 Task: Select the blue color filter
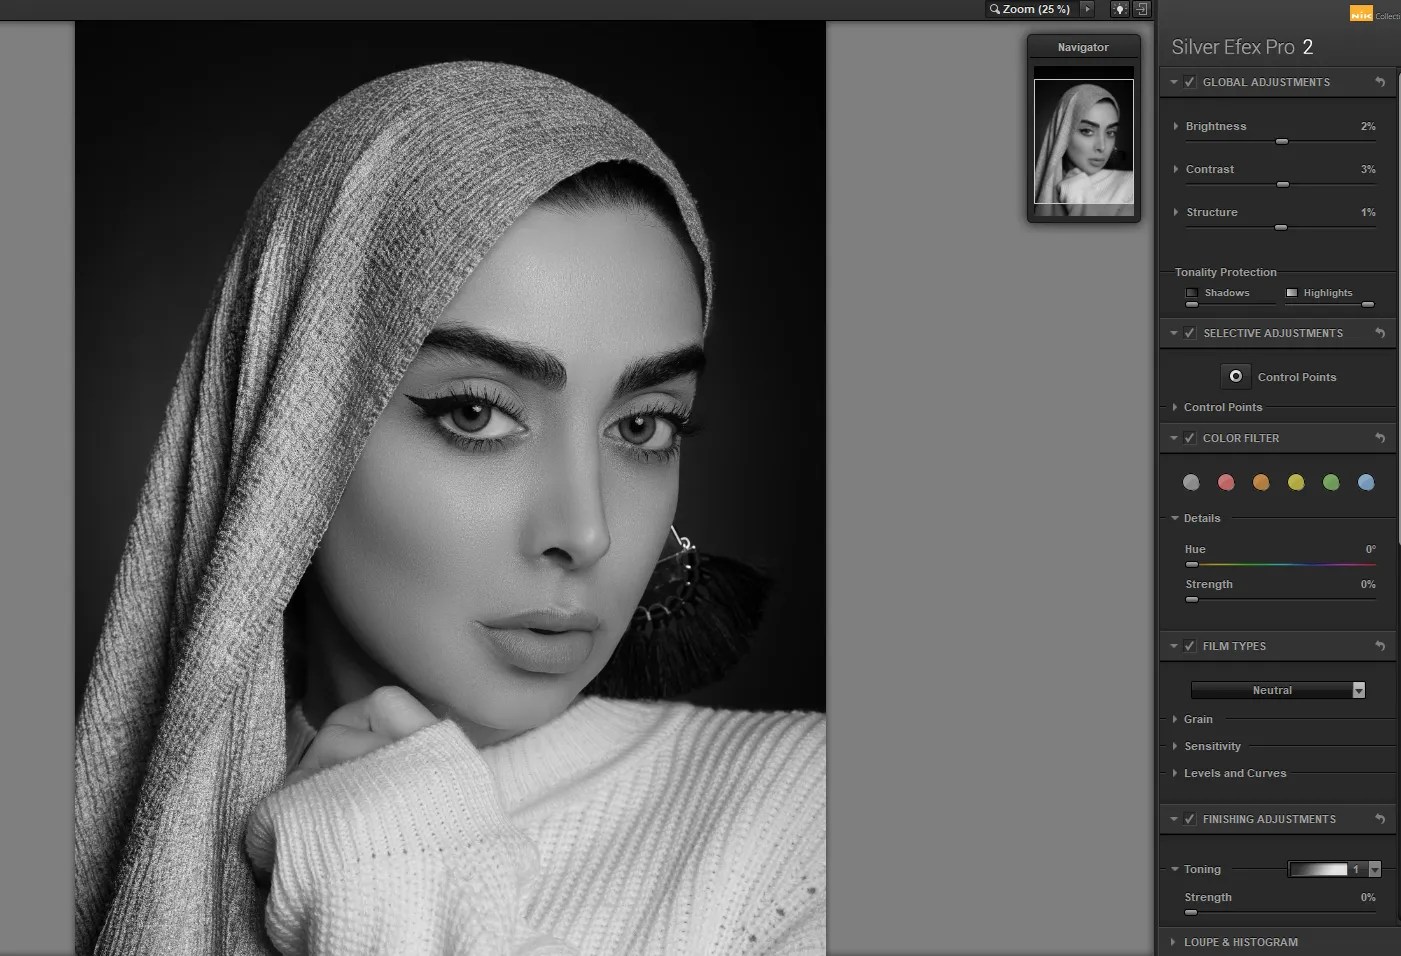coord(1366,482)
